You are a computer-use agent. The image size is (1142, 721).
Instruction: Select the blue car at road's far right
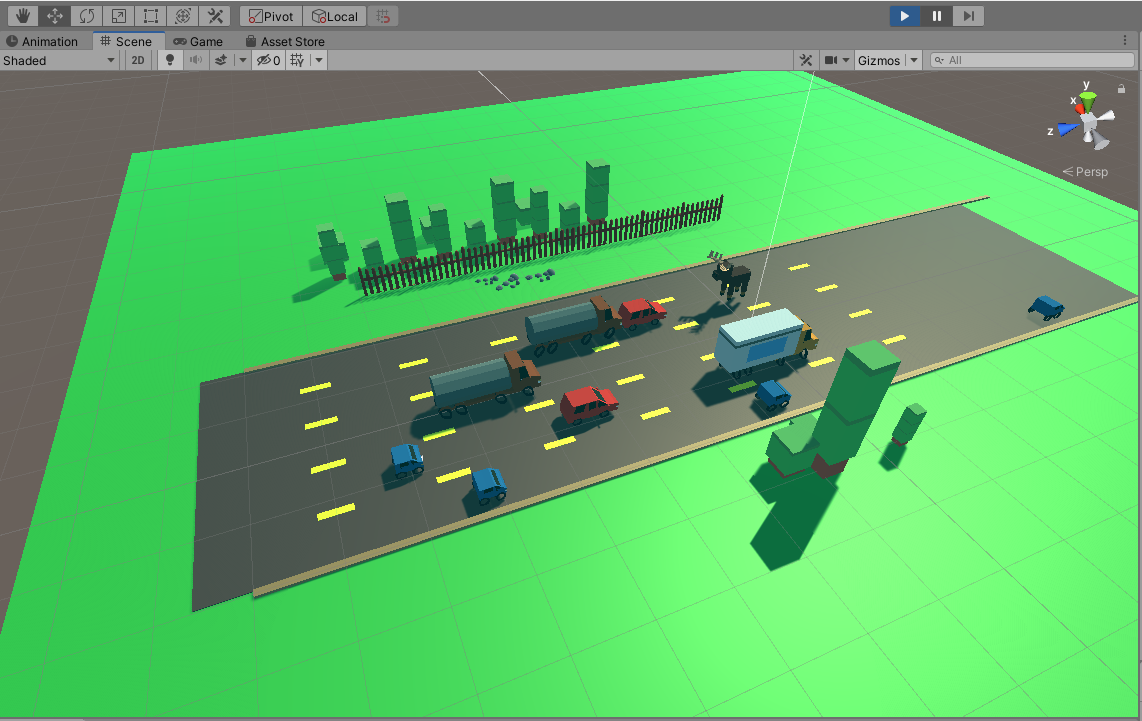(1047, 307)
